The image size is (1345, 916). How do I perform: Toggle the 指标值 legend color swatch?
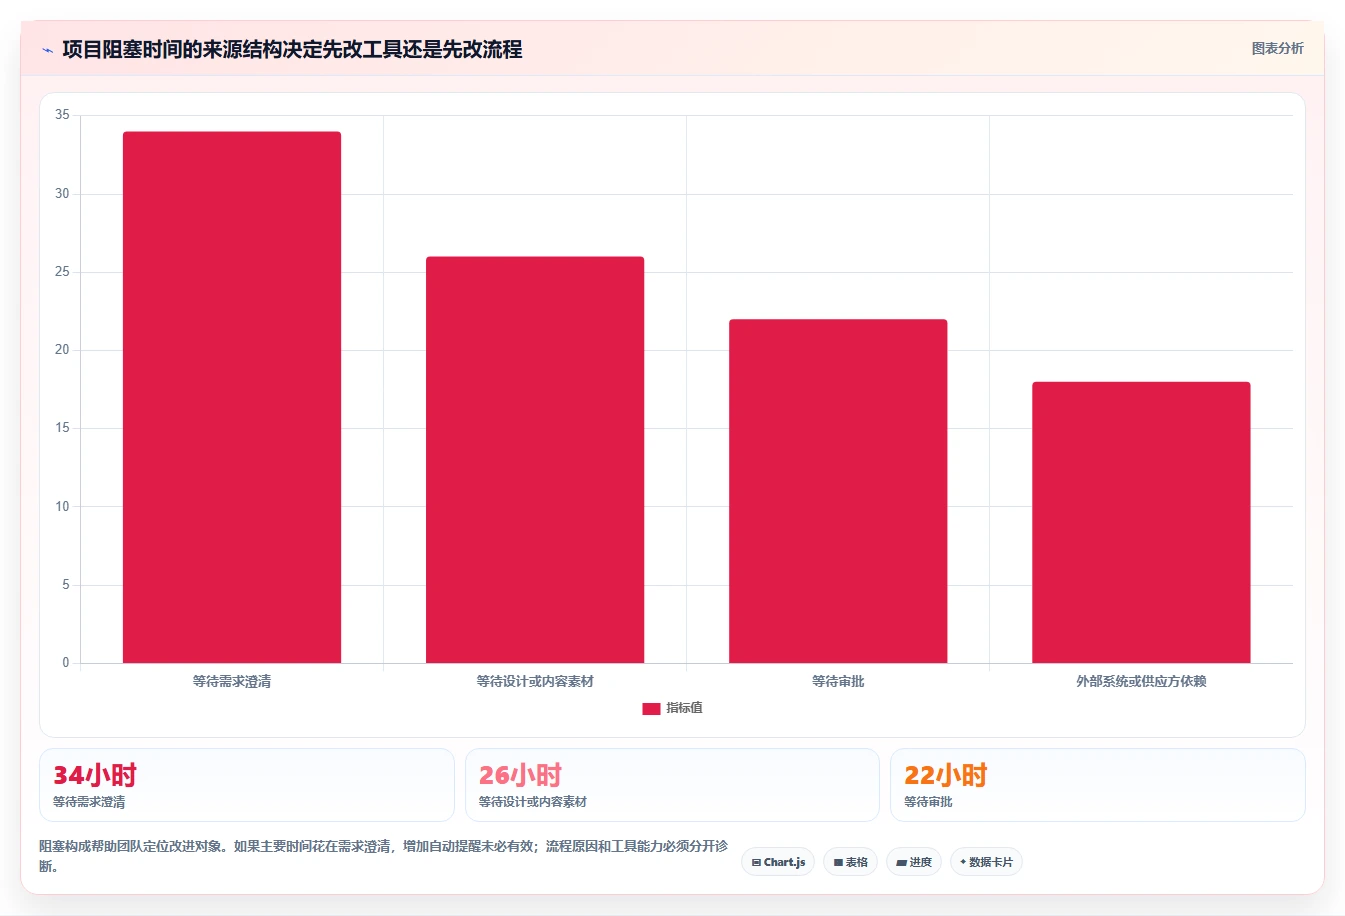[651, 708]
